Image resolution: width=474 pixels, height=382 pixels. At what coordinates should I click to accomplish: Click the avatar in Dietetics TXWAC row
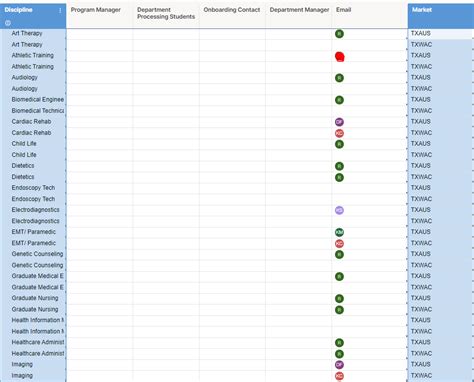(x=339, y=177)
